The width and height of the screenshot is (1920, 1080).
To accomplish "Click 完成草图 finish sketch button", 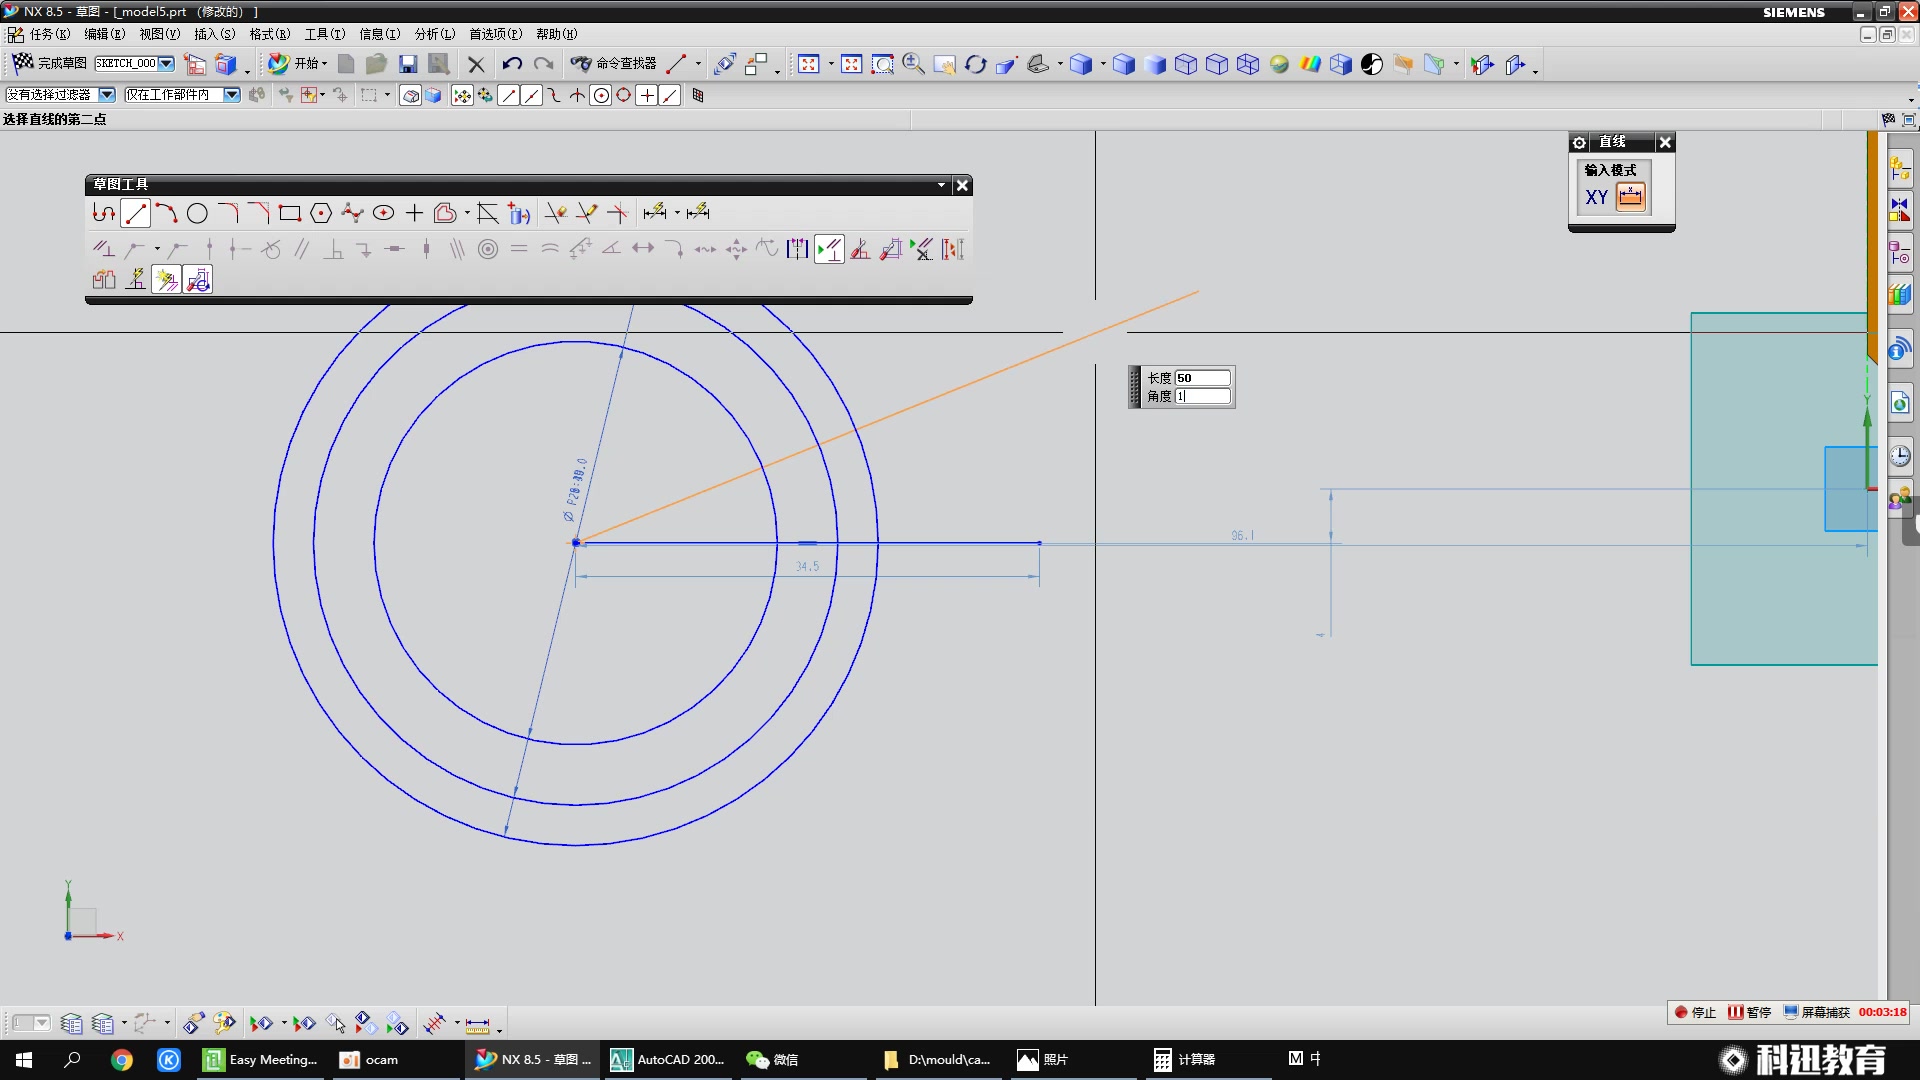I will coord(50,63).
